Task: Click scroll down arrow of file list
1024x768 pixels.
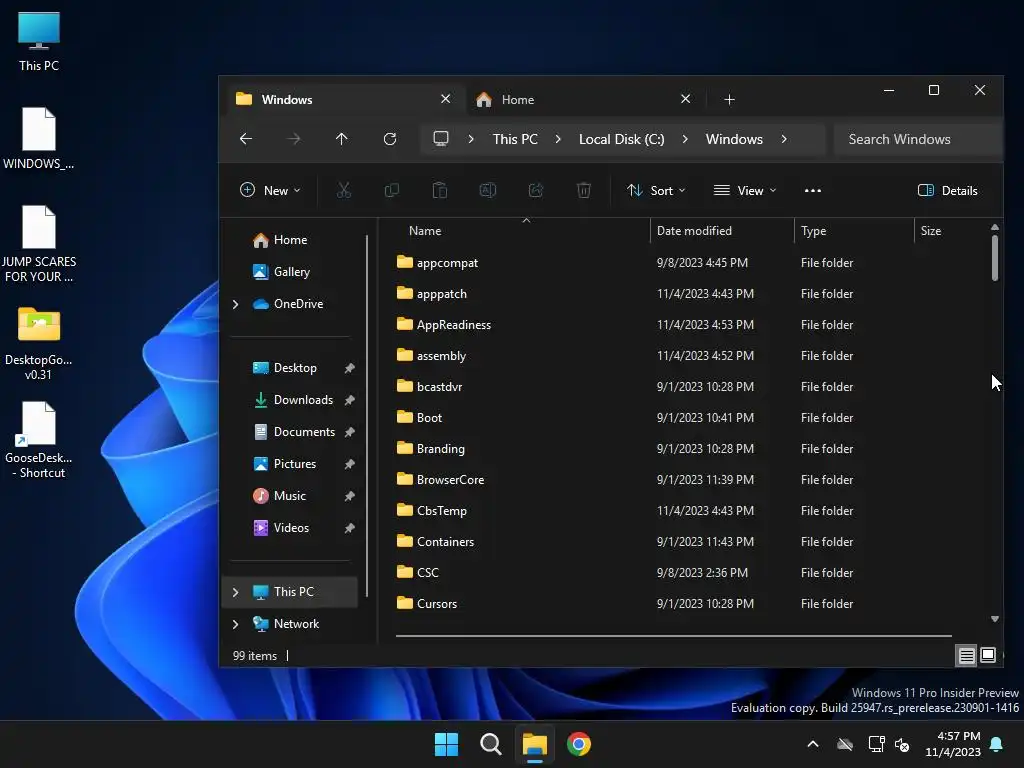Action: (995, 618)
